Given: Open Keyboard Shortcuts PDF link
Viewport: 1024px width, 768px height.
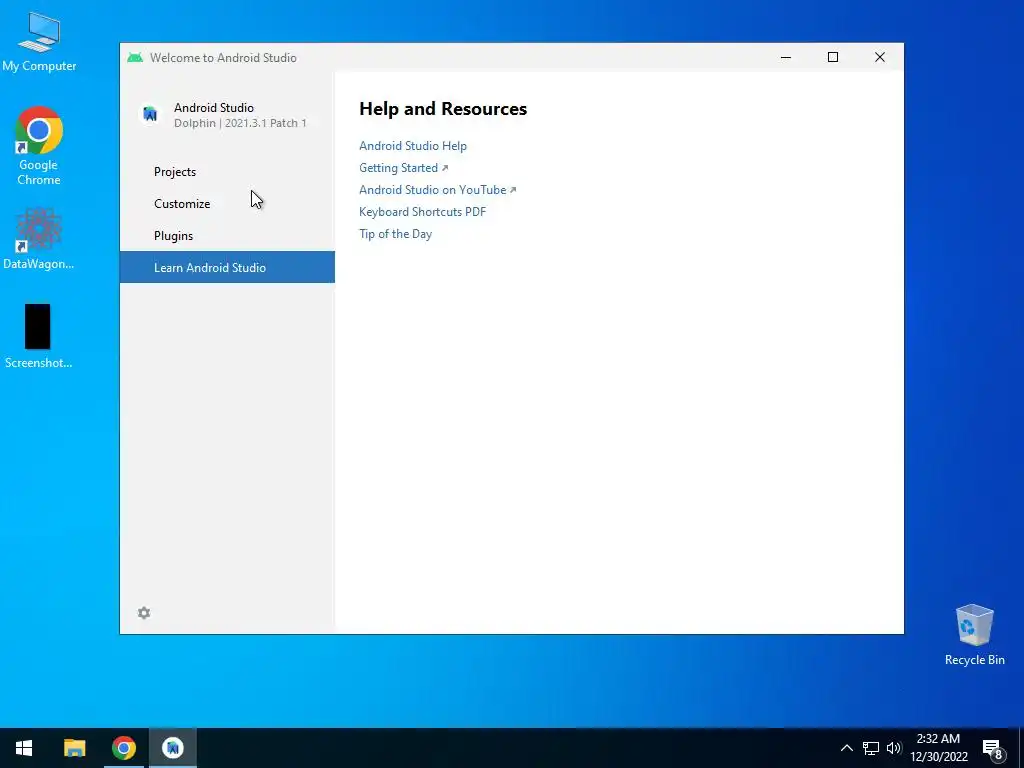Looking at the screenshot, I should (423, 212).
